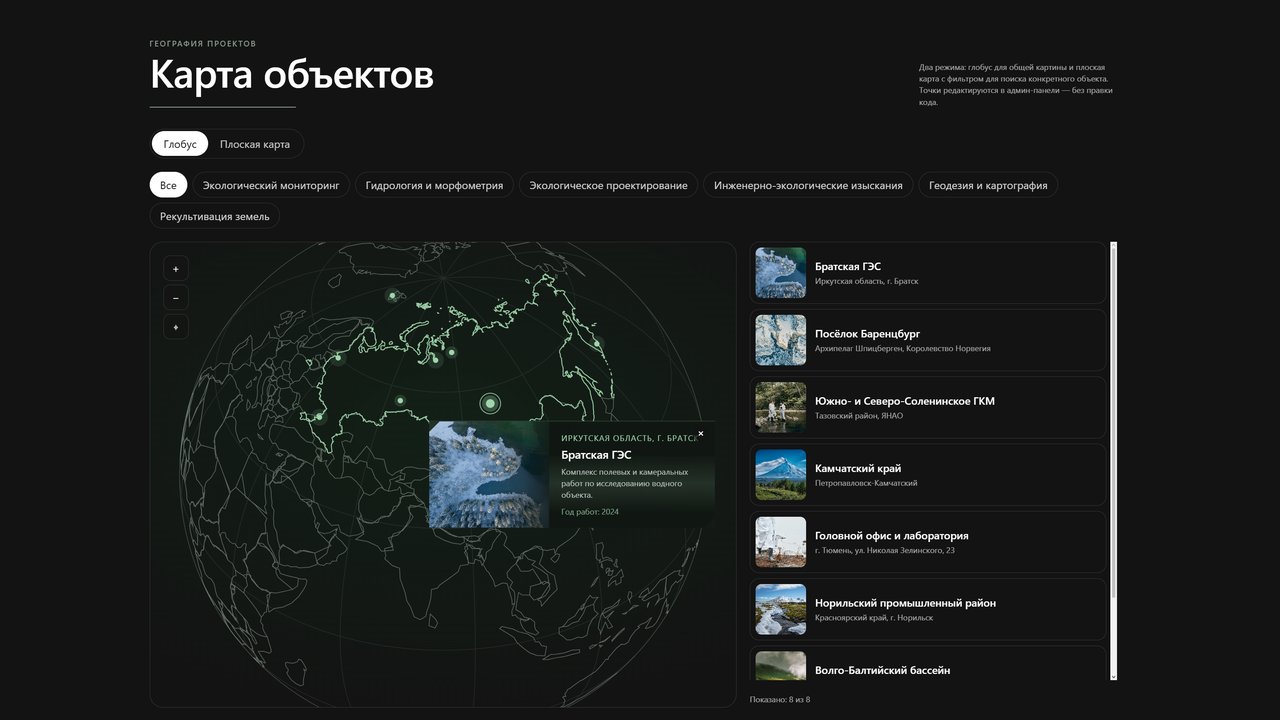The width and height of the screenshot is (1280, 720).
Task: Select the Все filter chip
Action: coord(168,185)
